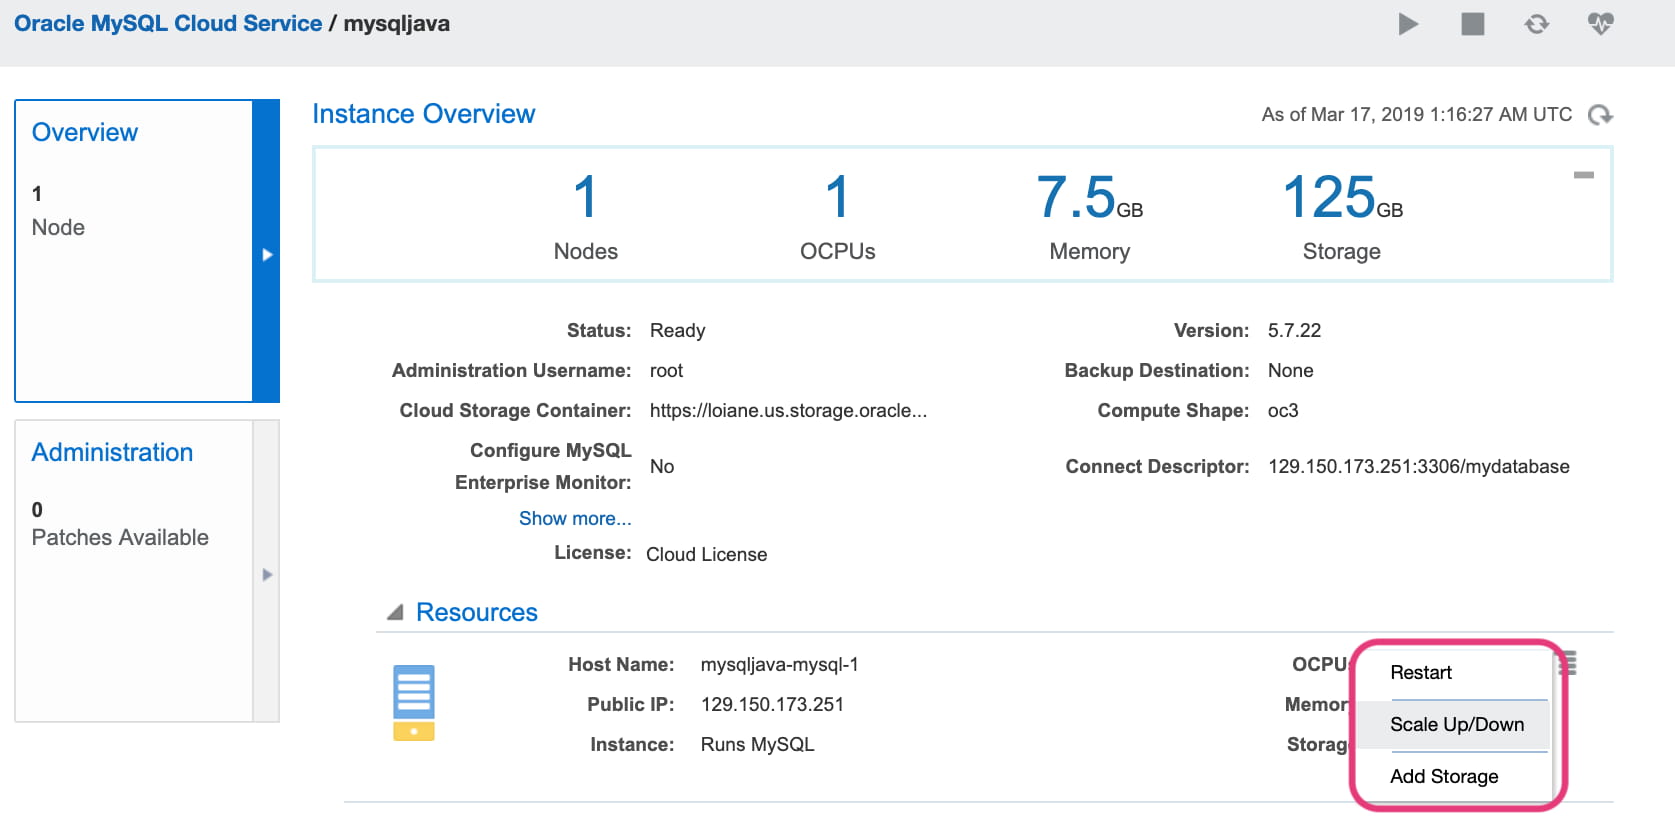
Task: Click the mysqljava-mysql-1 node server icon
Action: click(414, 702)
